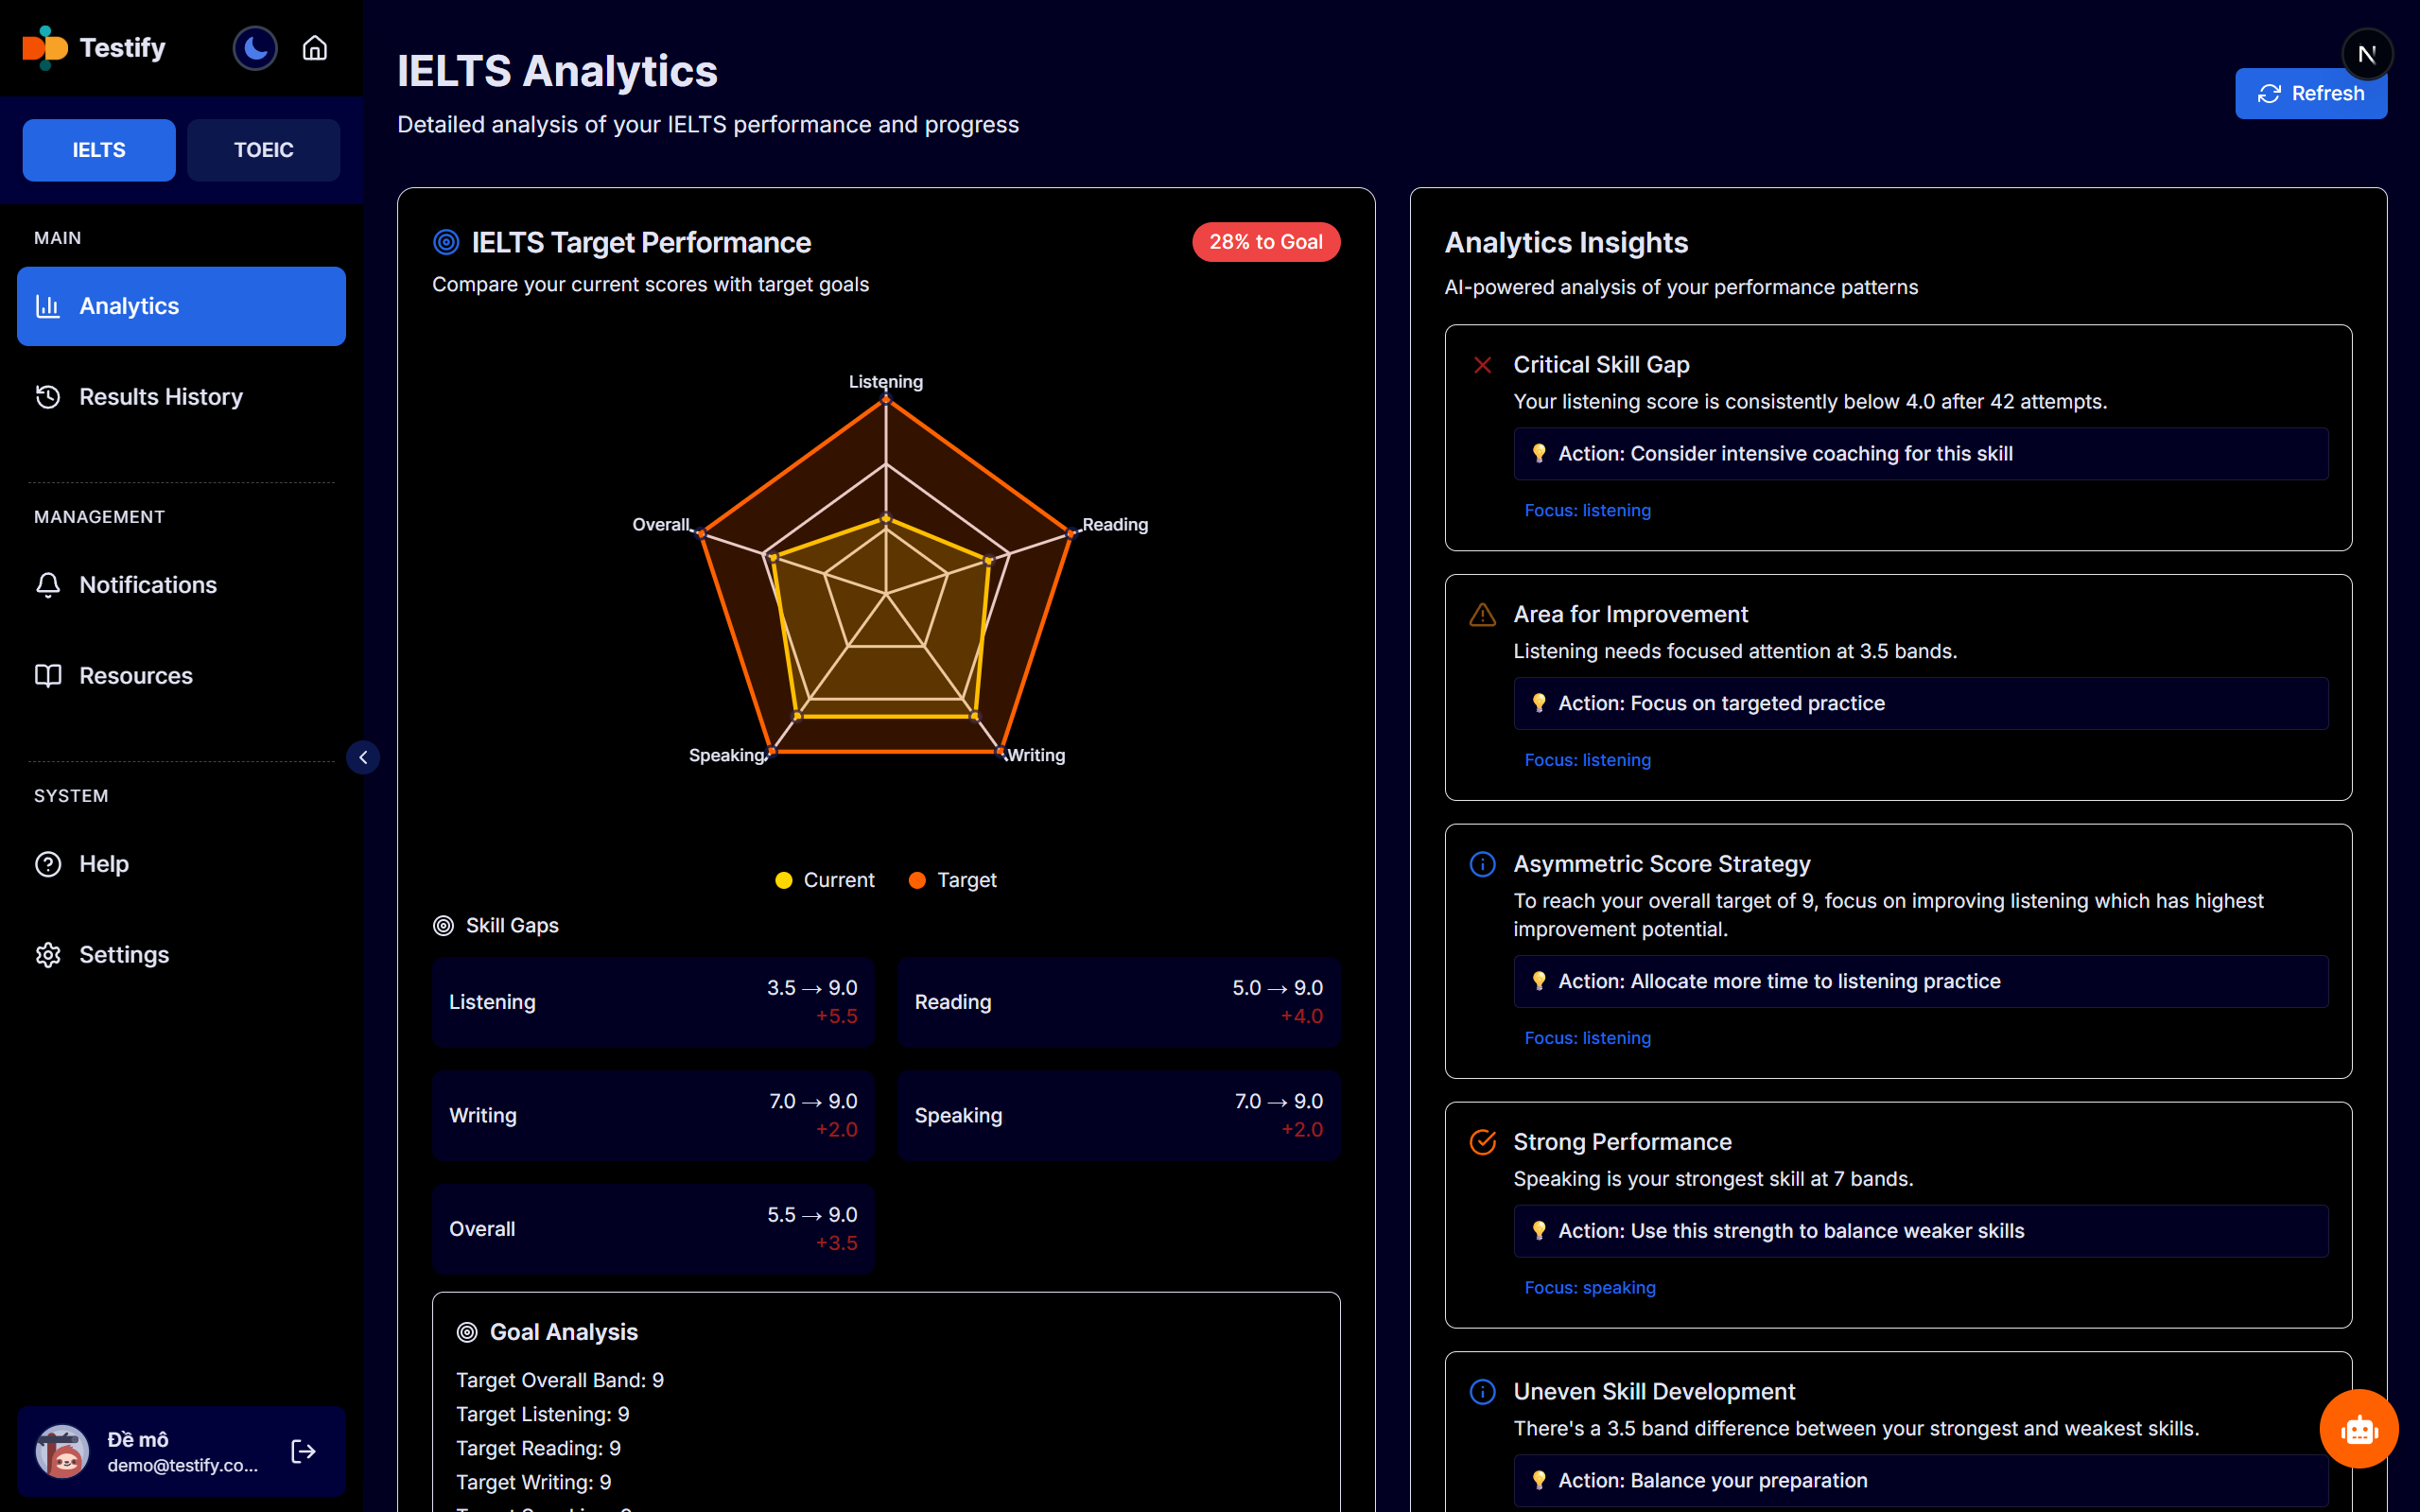This screenshot has width=2420, height=1512.
Task: Open the N user avatar menu
Action: 2366,54
